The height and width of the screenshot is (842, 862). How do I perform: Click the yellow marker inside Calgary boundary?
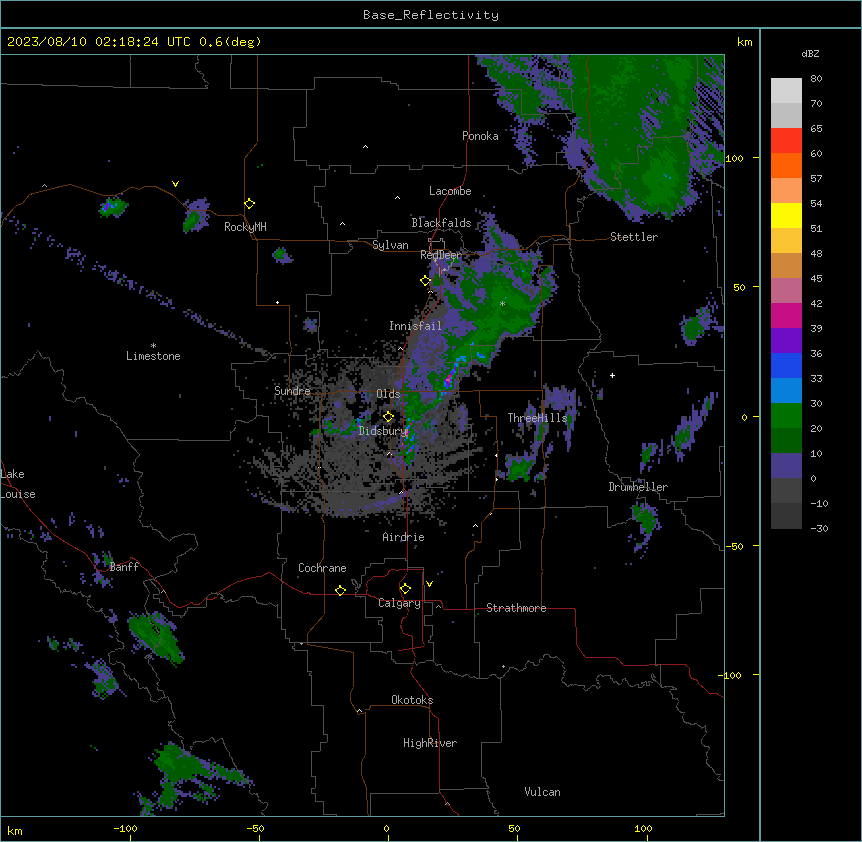click(x=405, y=589)
